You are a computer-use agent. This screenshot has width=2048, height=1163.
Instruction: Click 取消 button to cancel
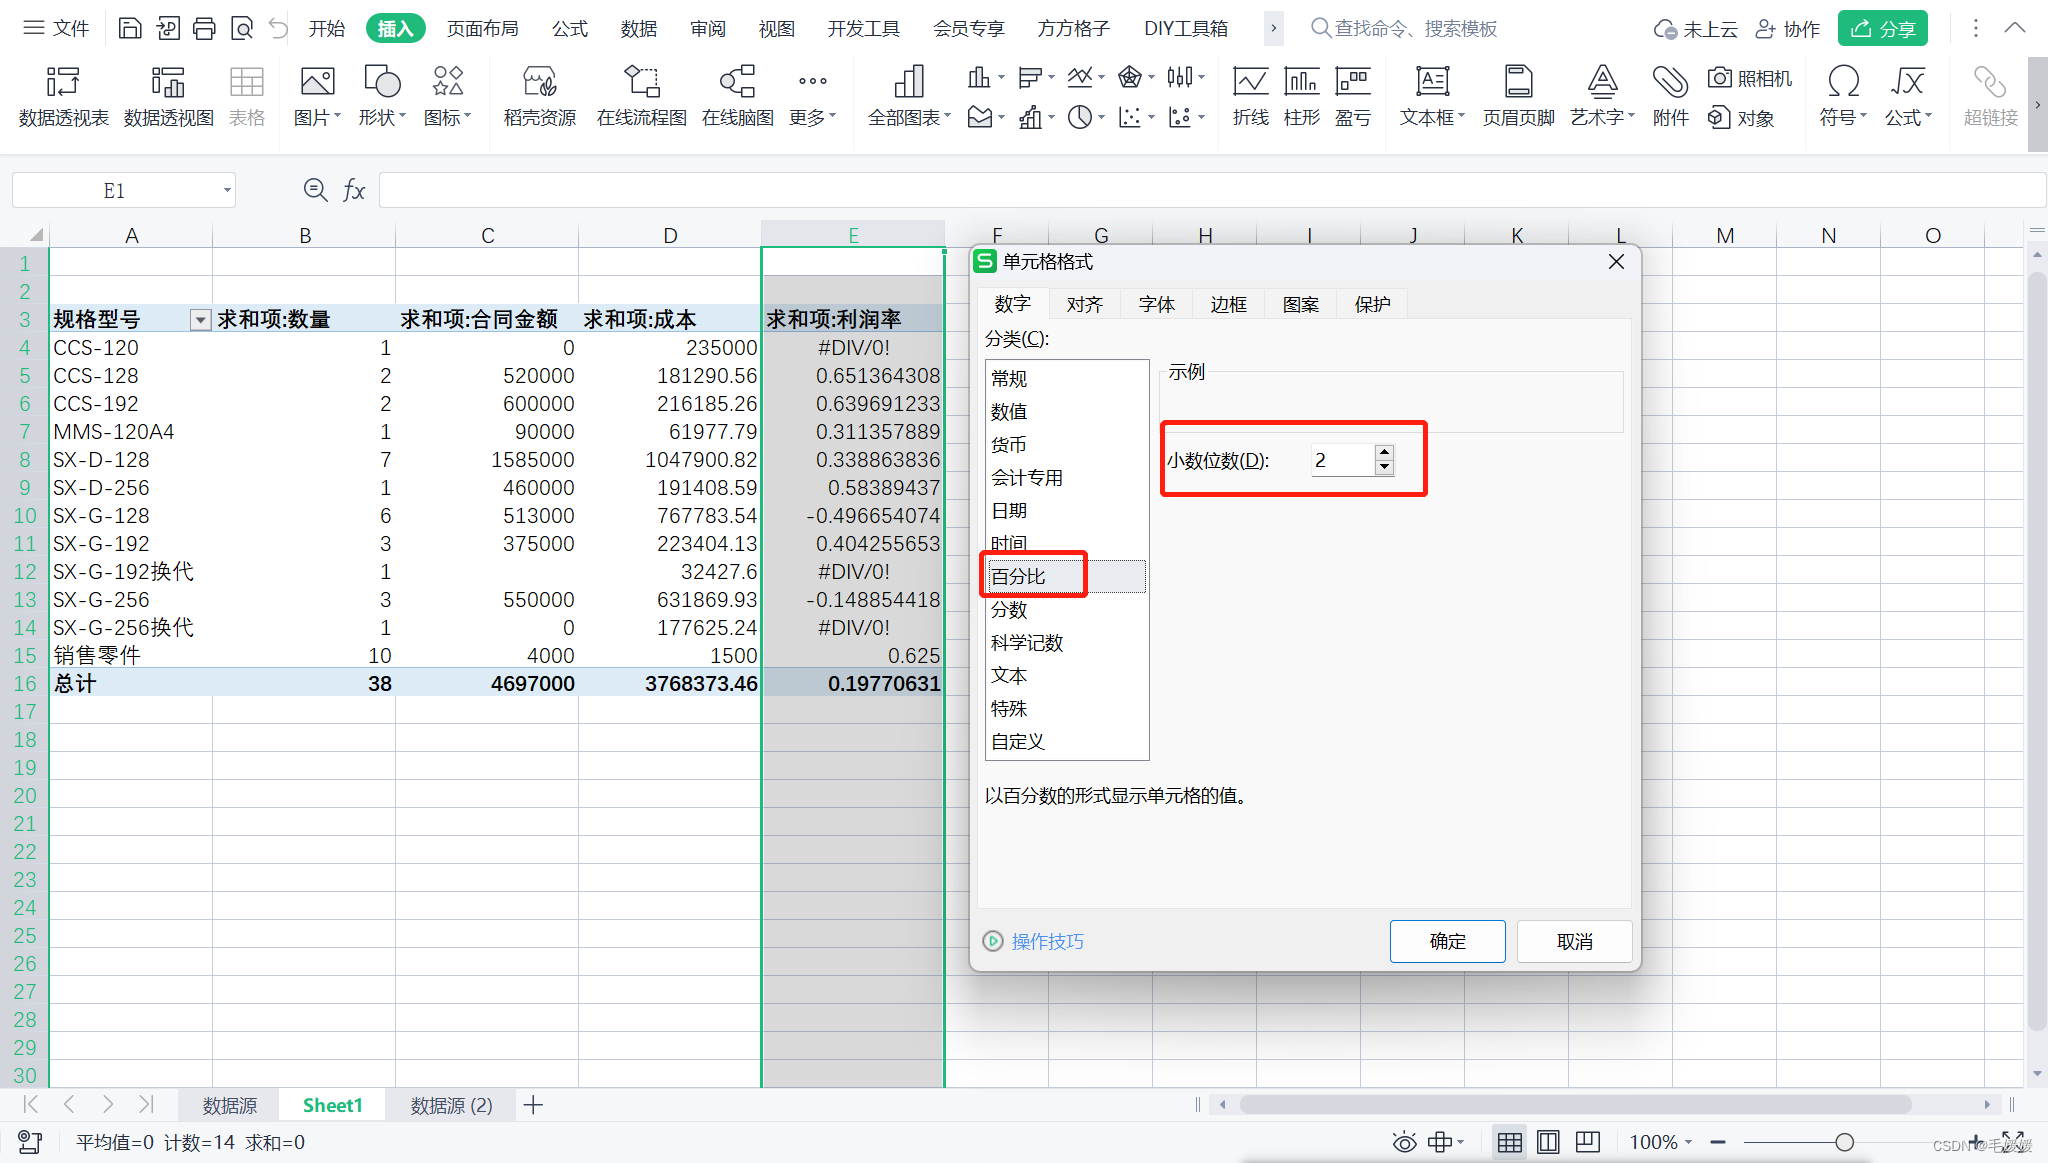click(1573, 939)
